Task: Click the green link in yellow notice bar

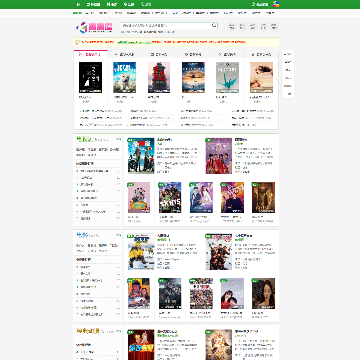Action: [x=134, y=42]
